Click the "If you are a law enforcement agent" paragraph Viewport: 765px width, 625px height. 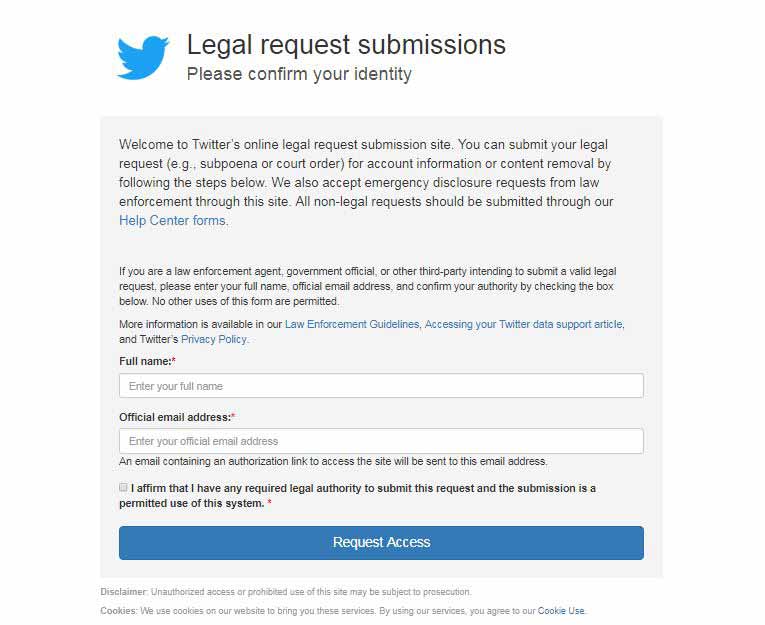pos(365,286)
